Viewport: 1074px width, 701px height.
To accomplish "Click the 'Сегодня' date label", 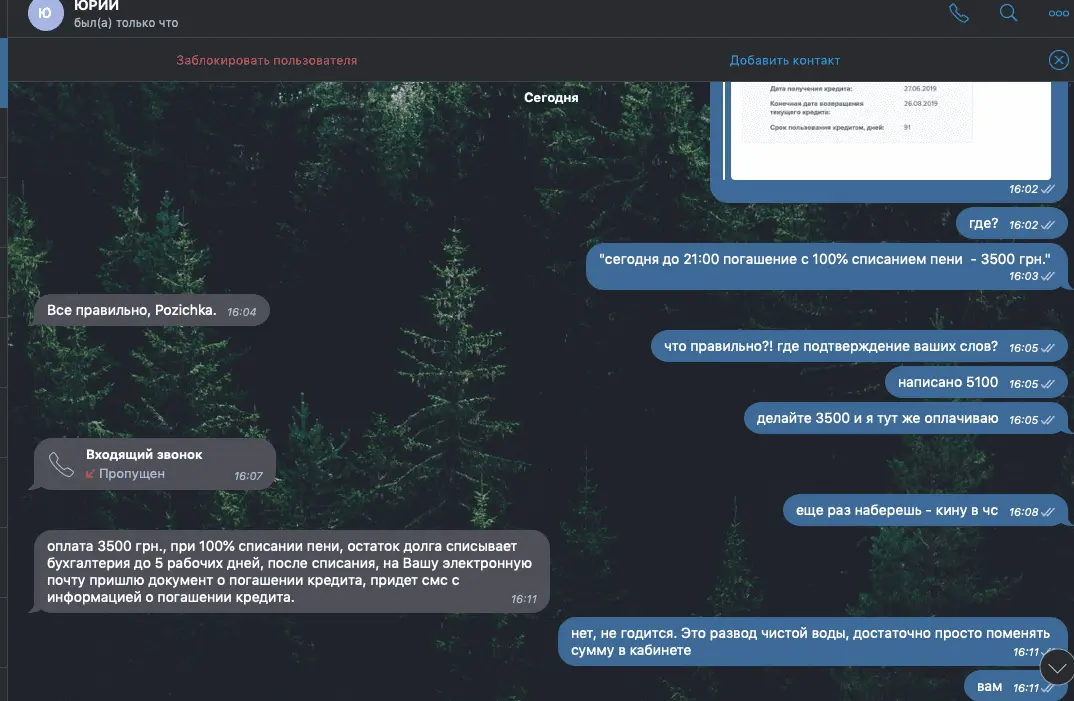I will pyautogui.click(x=551, y=97).
